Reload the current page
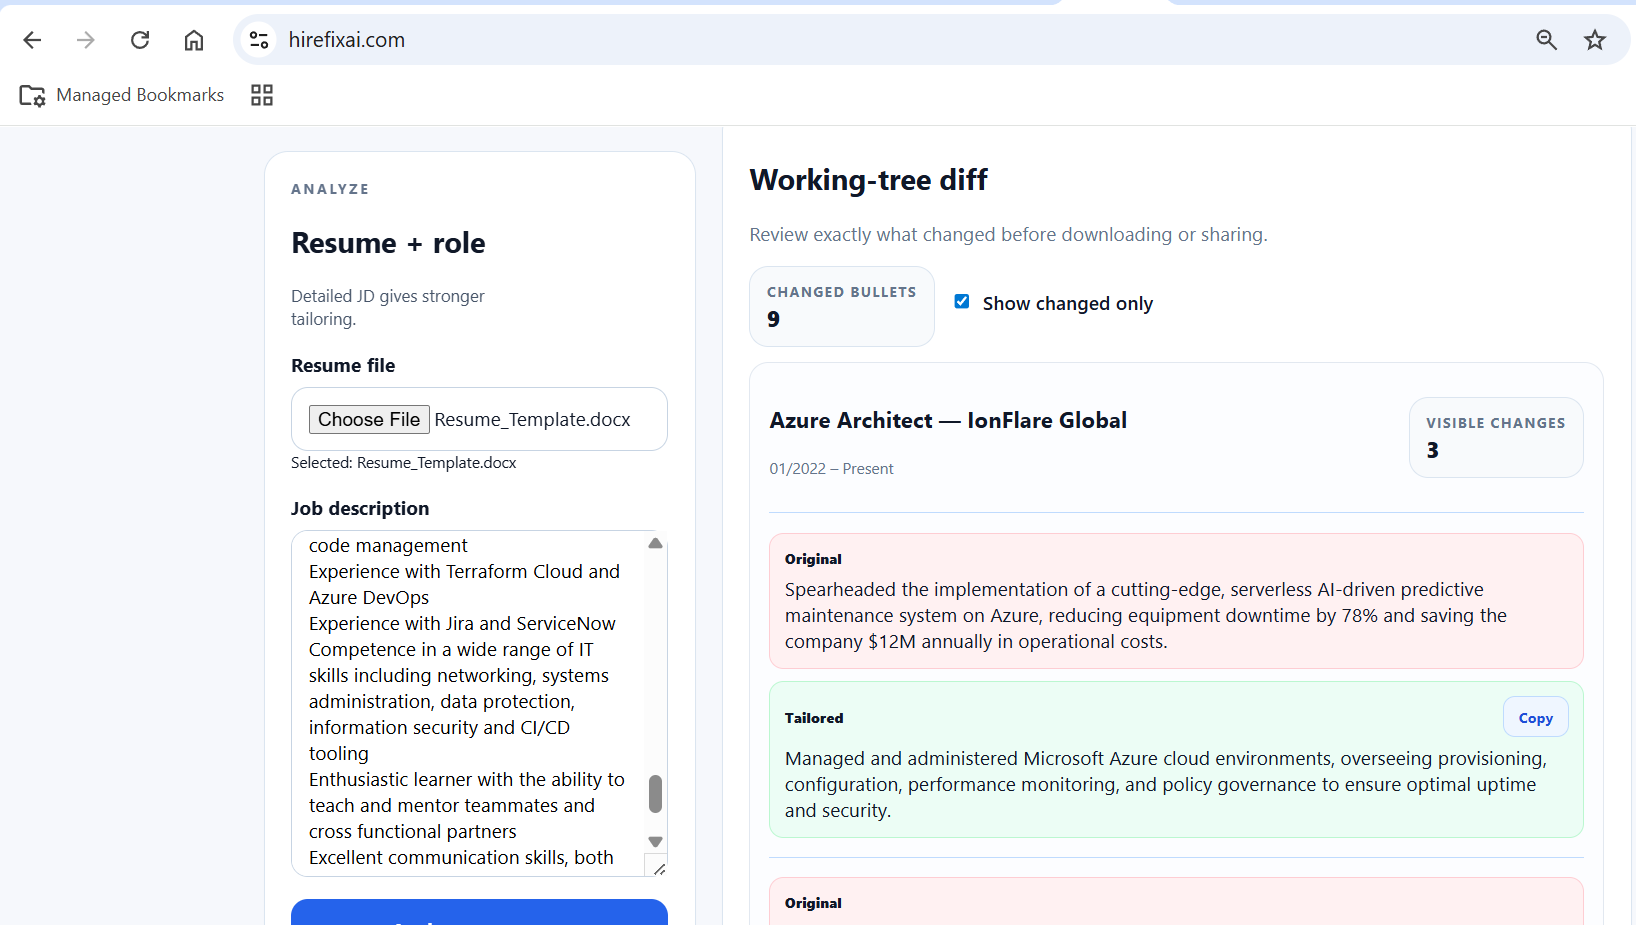 (x=140, y=40)
